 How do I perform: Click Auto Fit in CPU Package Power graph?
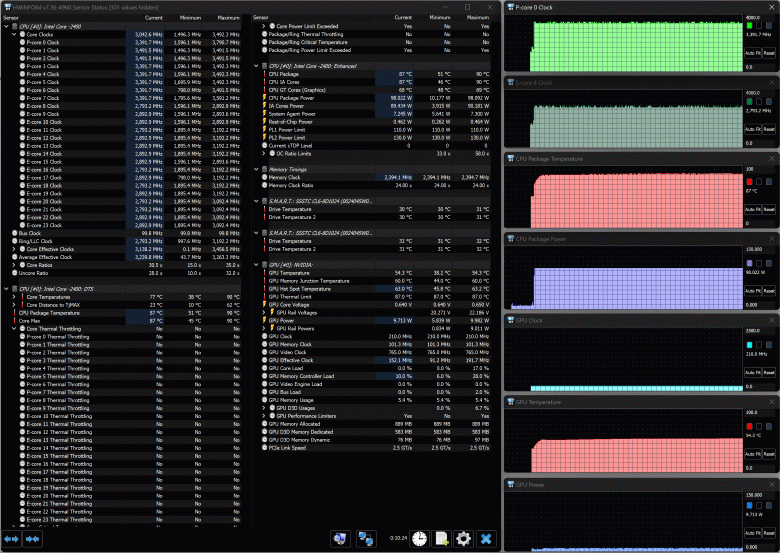(x=753, y=290)
